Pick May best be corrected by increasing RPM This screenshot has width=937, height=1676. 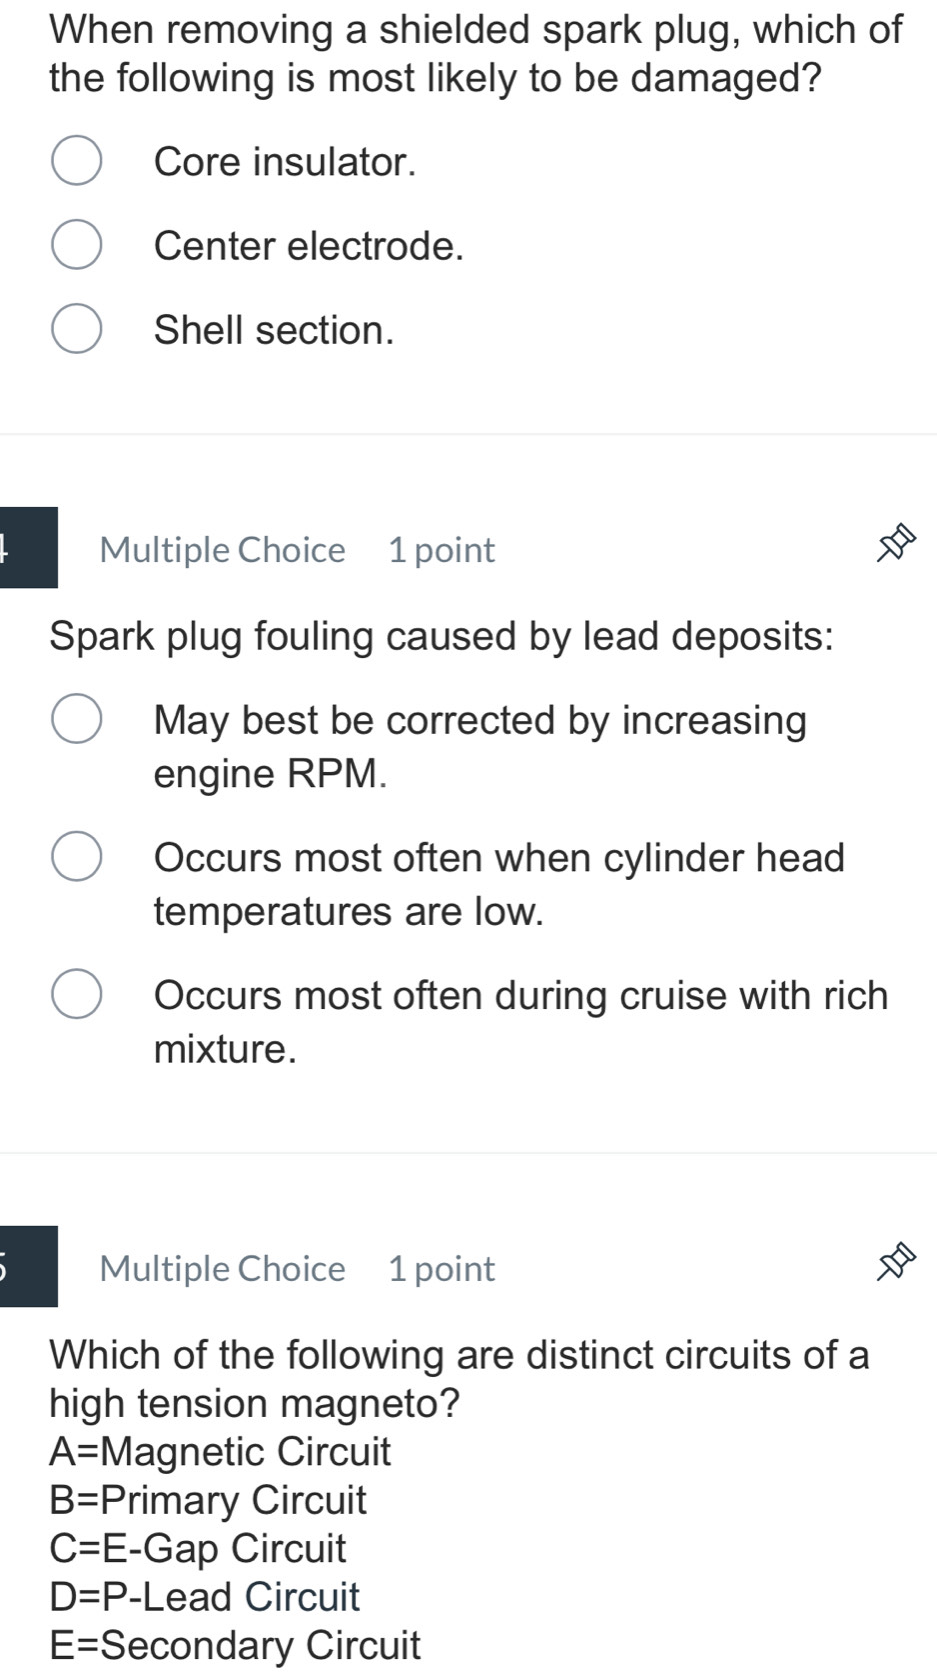(x=78, y=718)
